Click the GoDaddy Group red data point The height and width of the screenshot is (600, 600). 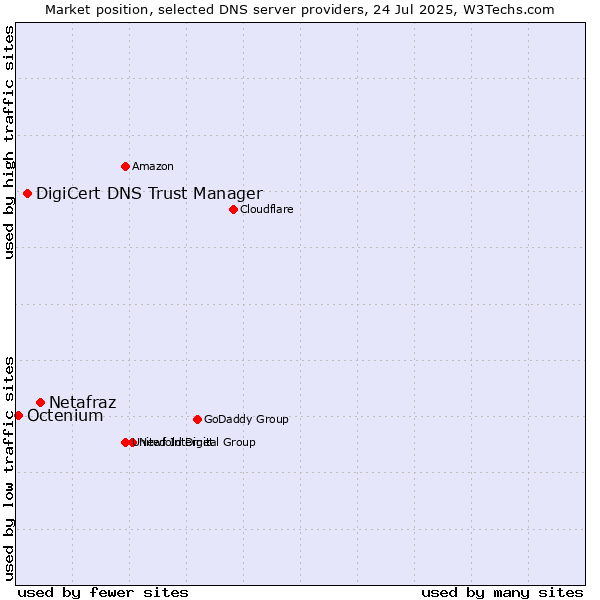[197, 419]
